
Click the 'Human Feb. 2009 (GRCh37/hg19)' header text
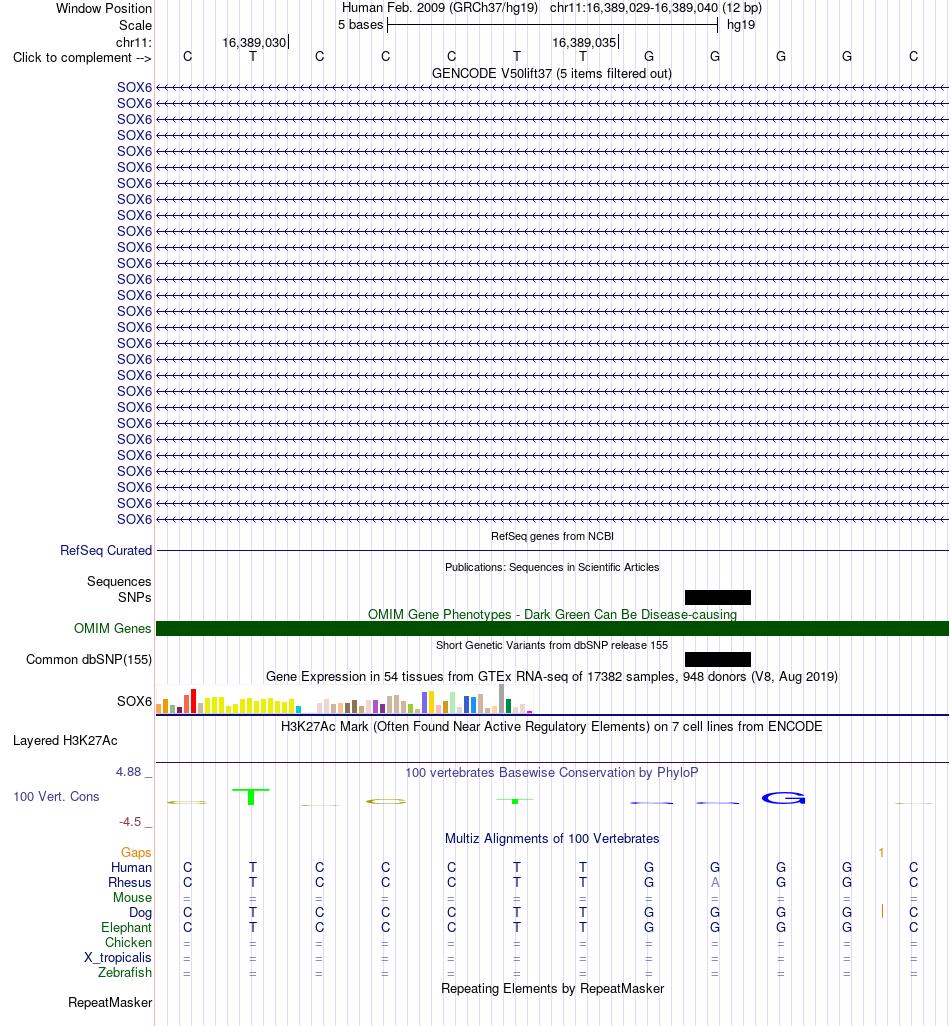[440, 8]
